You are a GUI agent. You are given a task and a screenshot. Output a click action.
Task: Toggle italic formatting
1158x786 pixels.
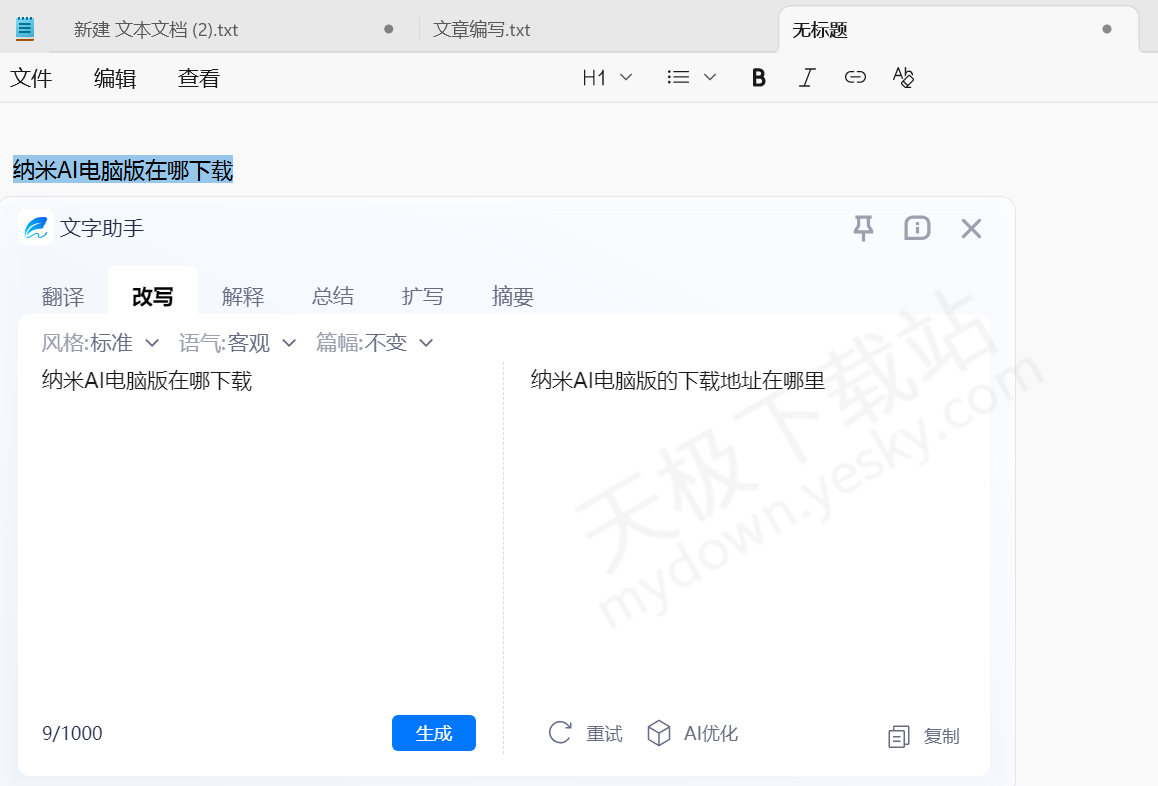806,78
